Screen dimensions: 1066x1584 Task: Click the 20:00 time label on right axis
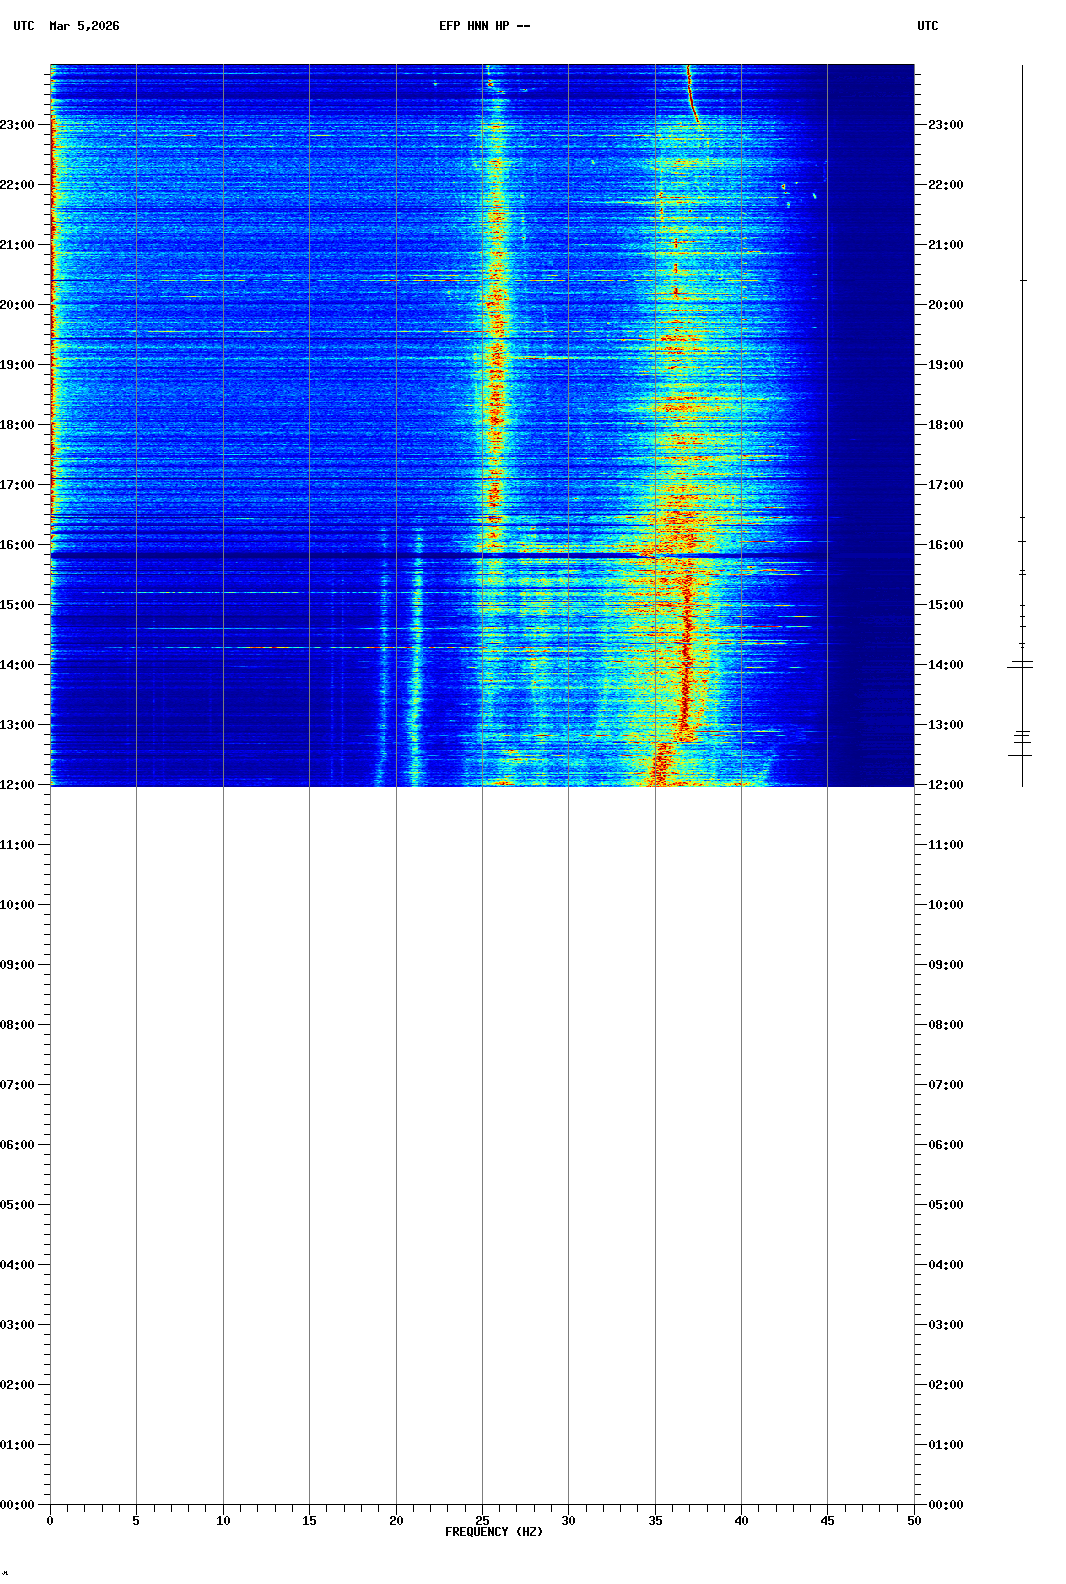point(945,305)
